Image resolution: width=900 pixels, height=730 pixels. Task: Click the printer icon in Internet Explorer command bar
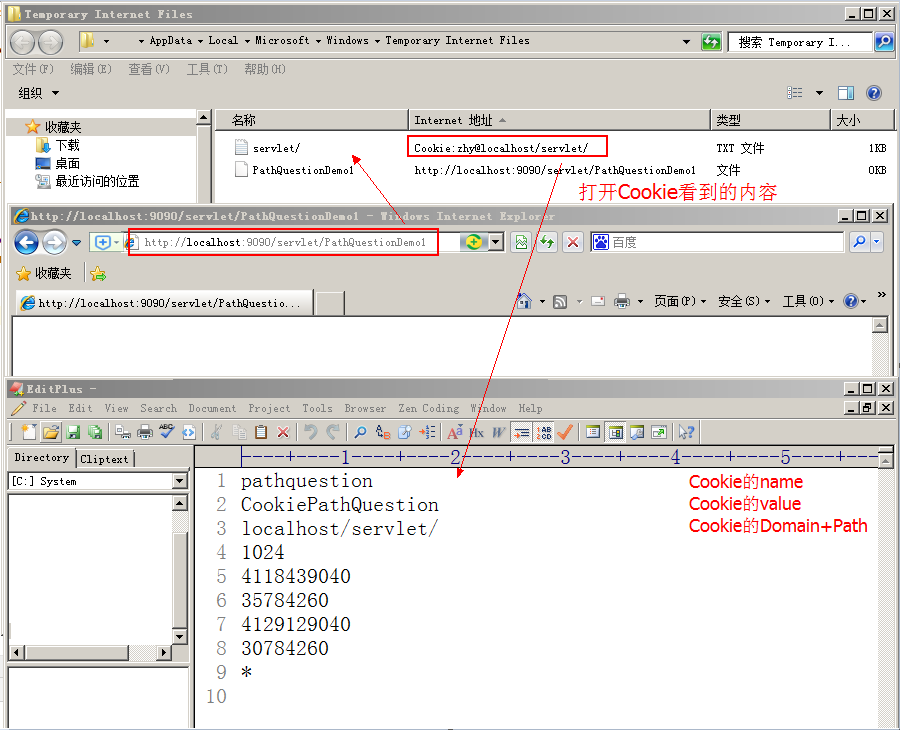click(x=622, y=301)
